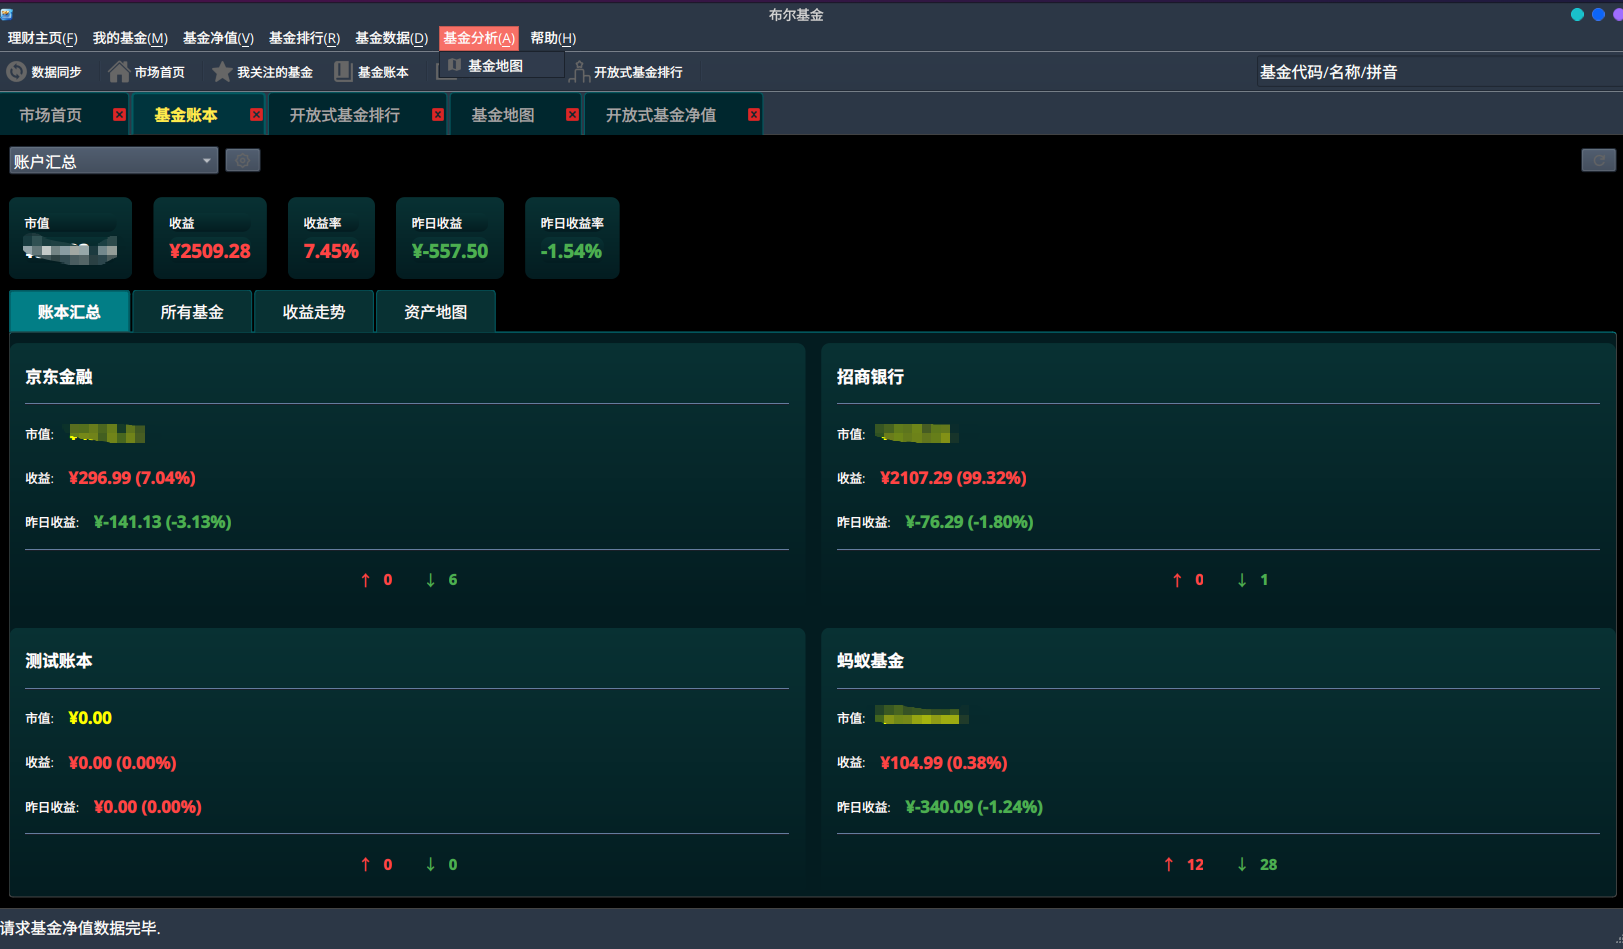Close the 基金地图 tab
1623x949 pixels.
(x=572, y=115)
